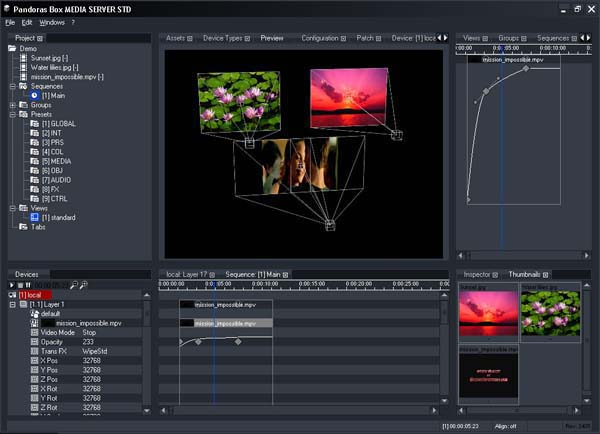Select mission_impossible.mpv in Project tree

67,77
